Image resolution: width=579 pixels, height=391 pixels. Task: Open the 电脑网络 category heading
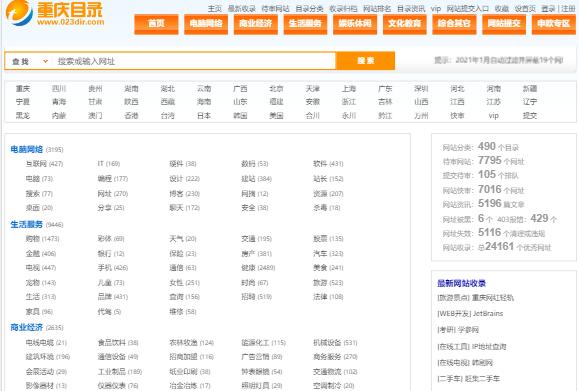pos(27,149)
